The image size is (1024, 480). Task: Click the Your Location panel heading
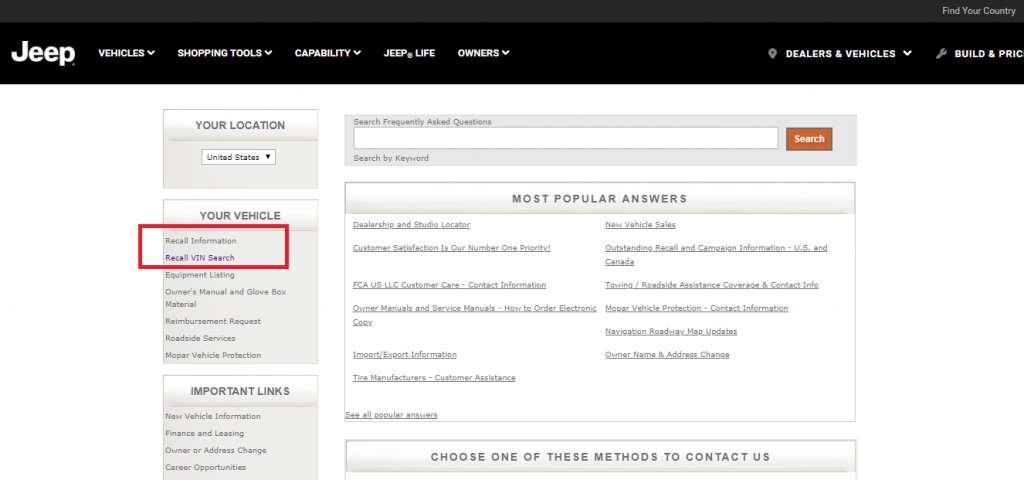point(240,125)
